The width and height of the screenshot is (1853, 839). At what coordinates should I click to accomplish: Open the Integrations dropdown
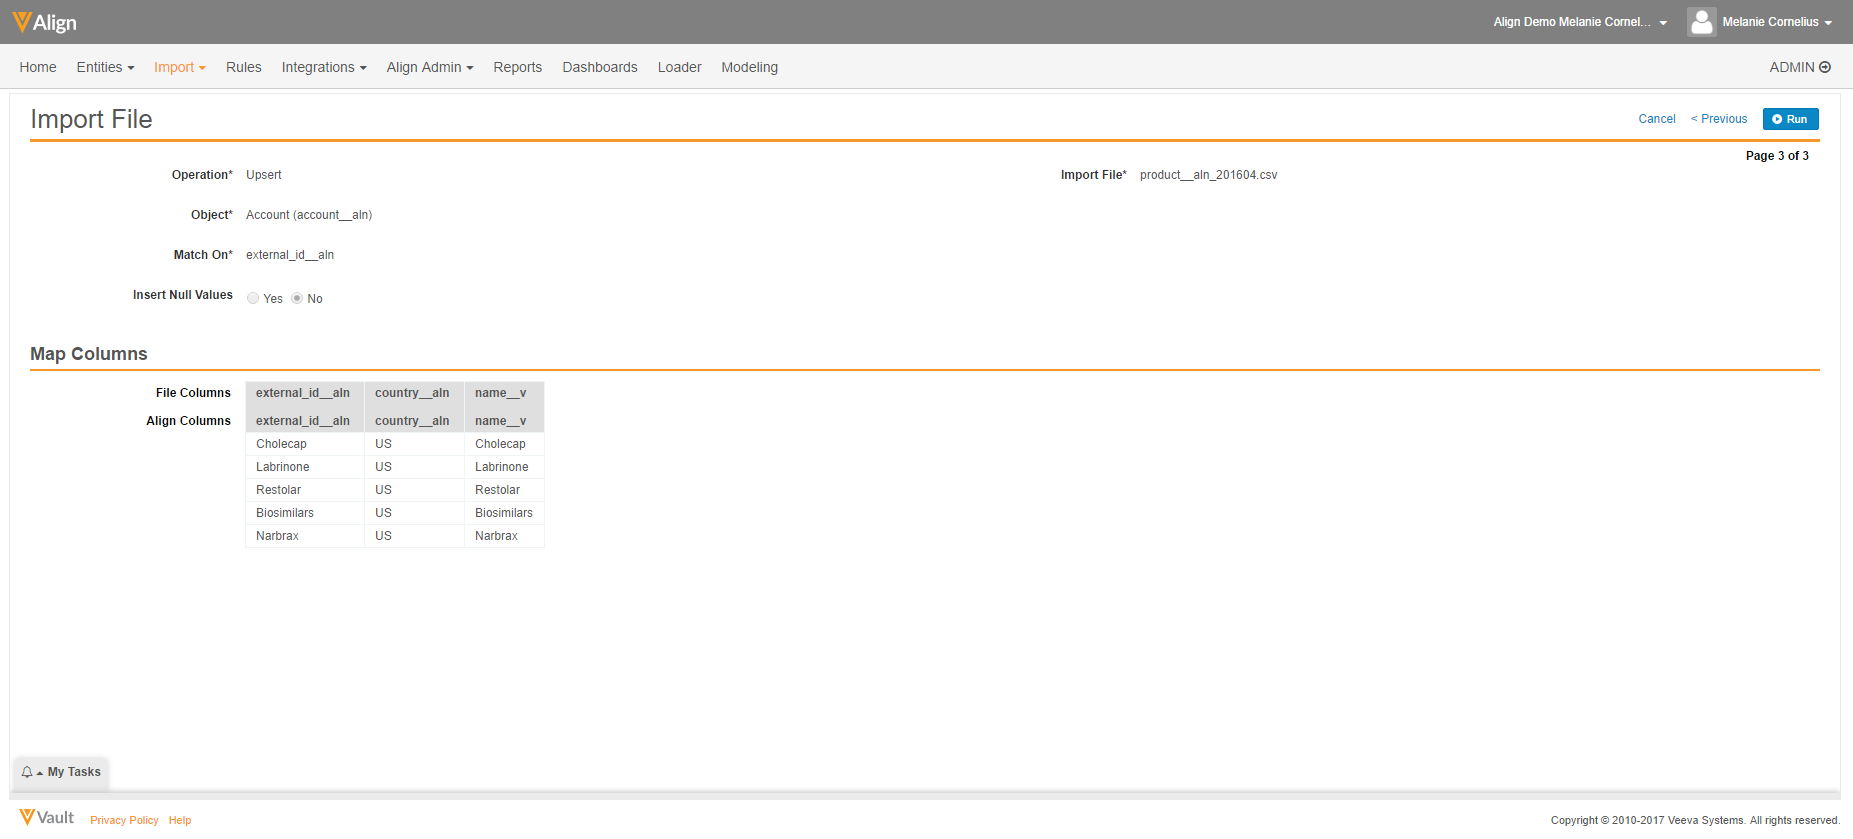(x=324, y=67)
